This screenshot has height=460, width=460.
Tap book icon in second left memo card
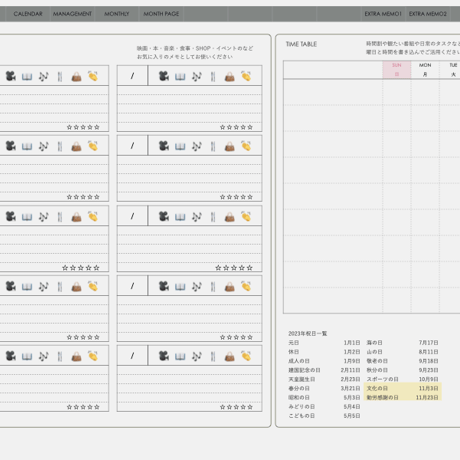[x=27, y=147]
